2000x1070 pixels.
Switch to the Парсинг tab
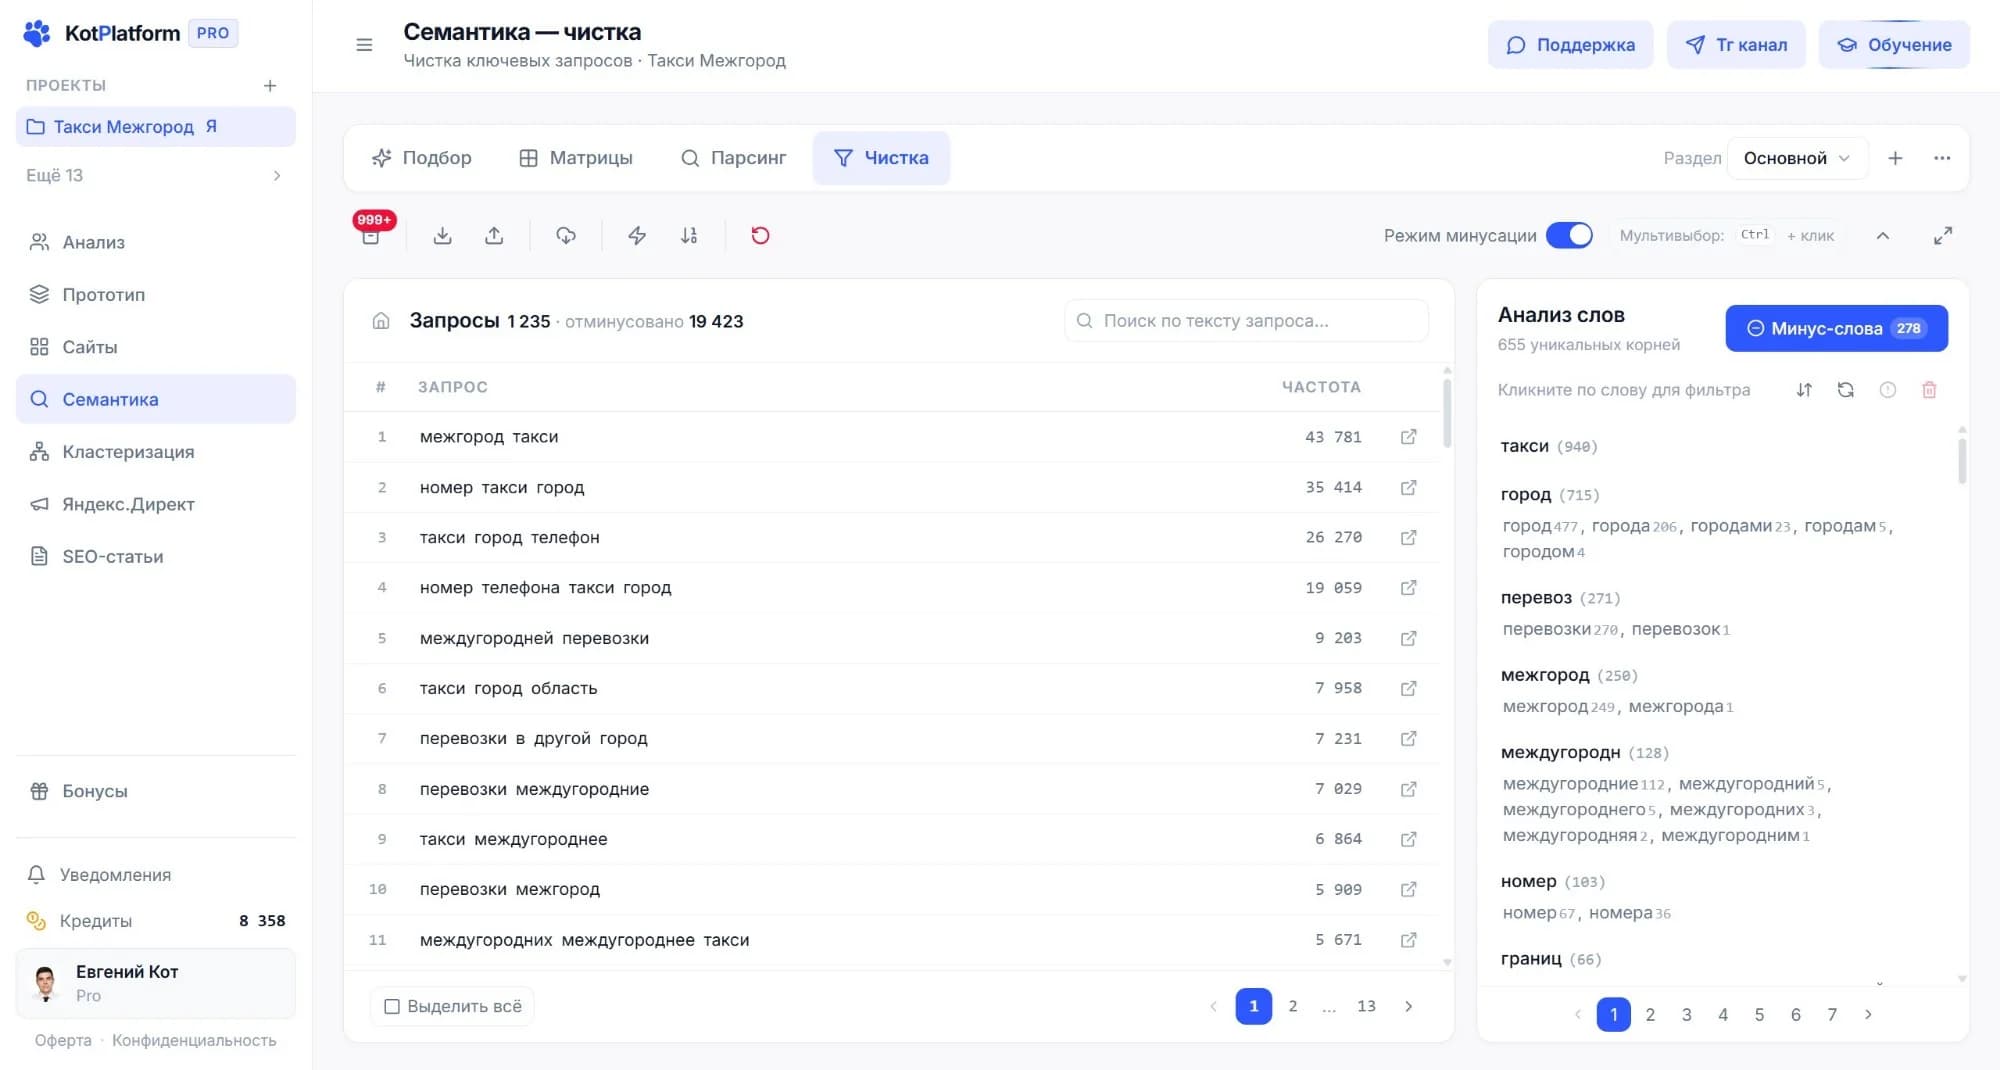coord(734,158)
